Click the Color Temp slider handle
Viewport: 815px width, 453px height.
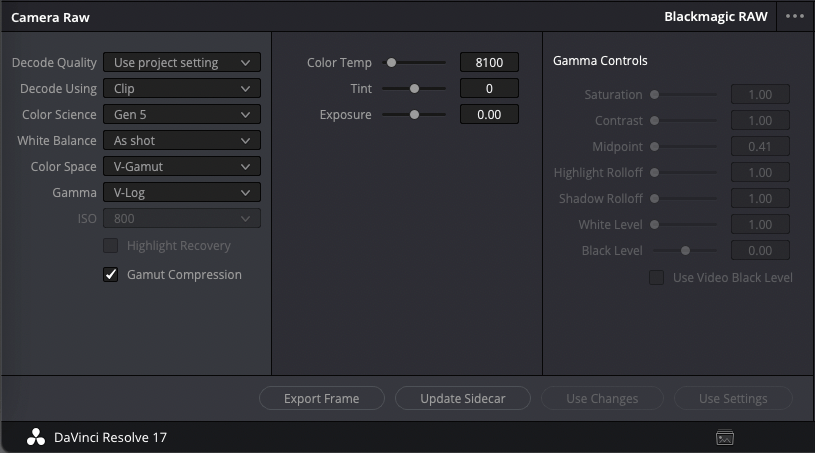point(391,62)
